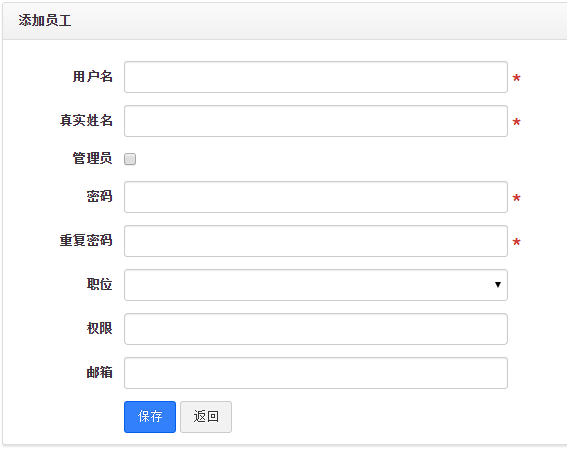Click the 用户名 field label
Image resolution: width=567 pixels, height=449 pixels.
(x=92, y=76)
